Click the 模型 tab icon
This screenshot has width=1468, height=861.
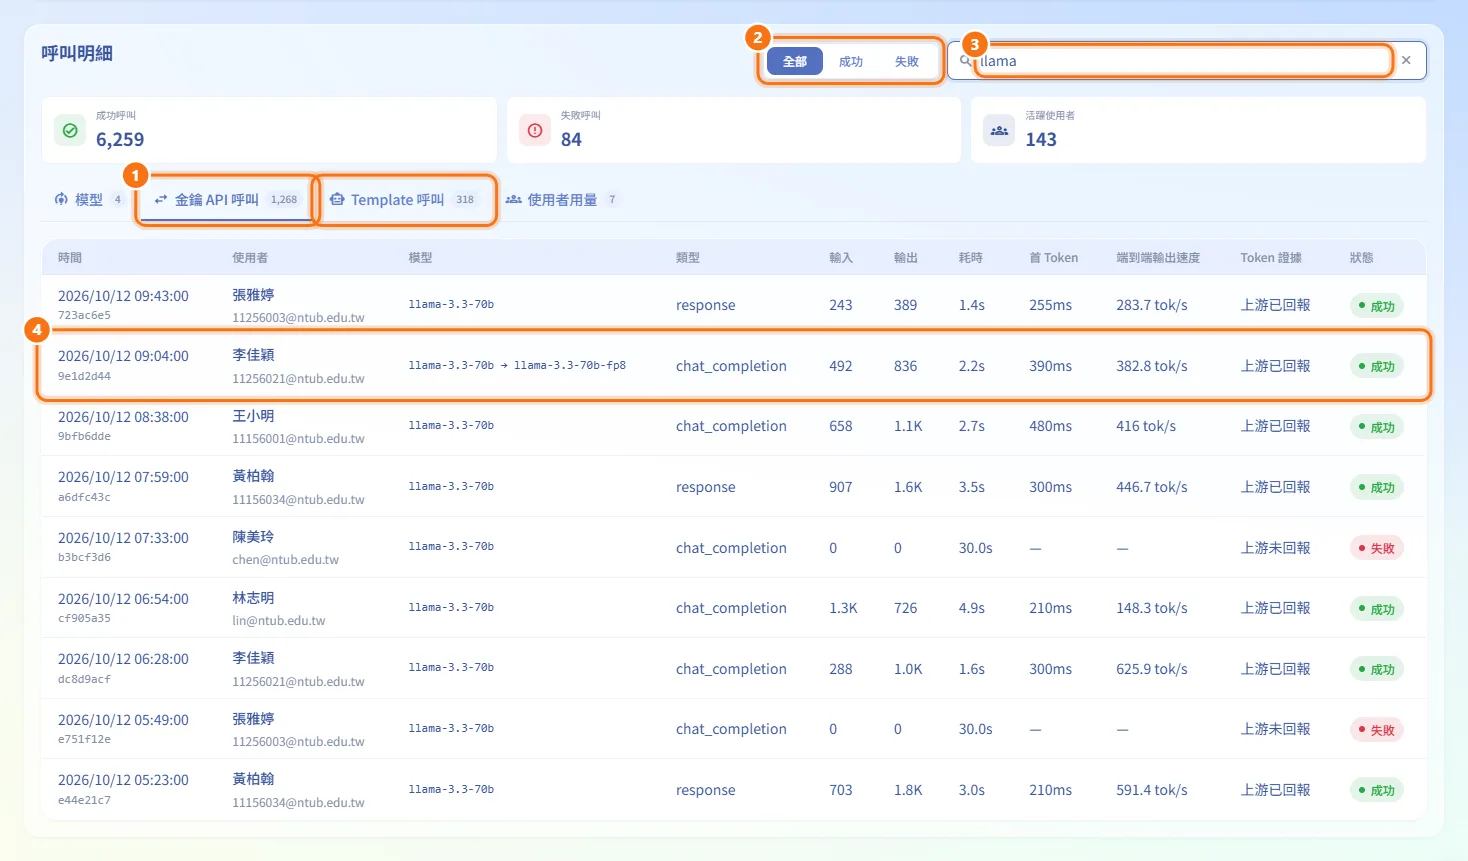point(61,199)
